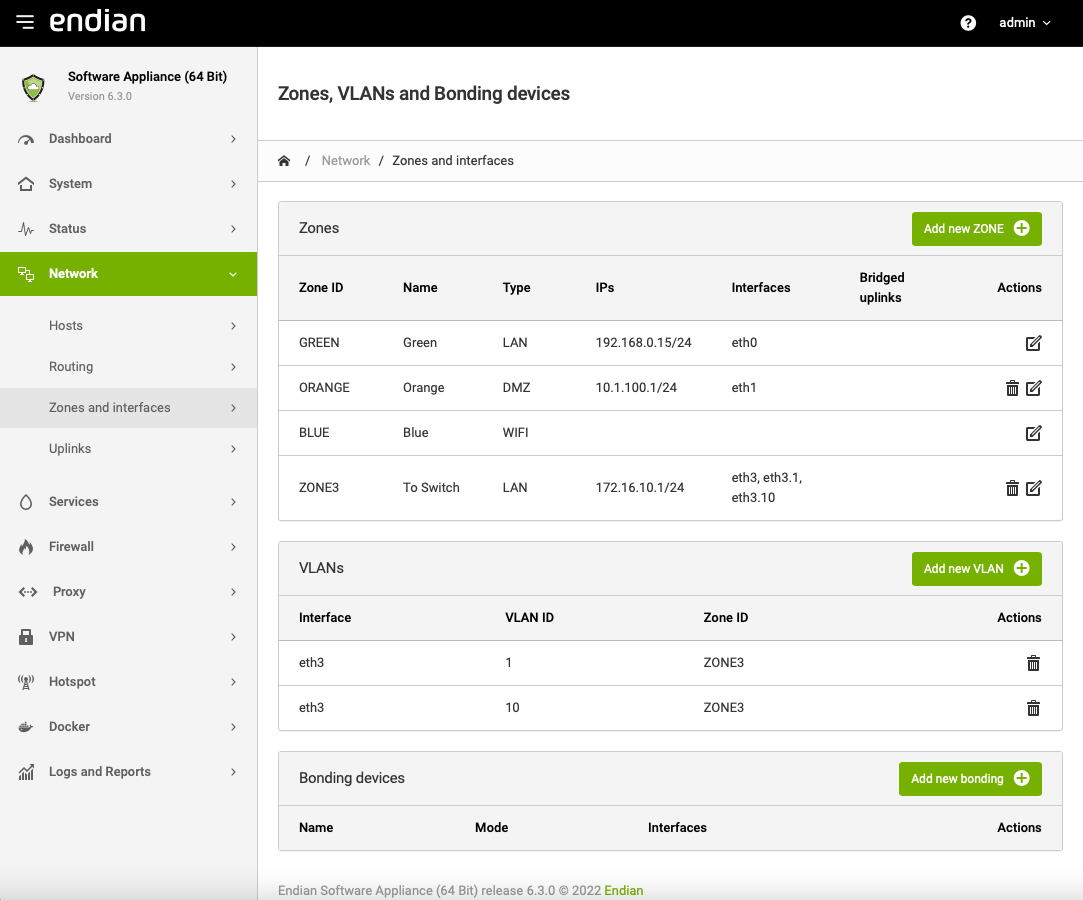Click the eth0 interface cell
1083x900 pixels.
(x=744, y=343)
